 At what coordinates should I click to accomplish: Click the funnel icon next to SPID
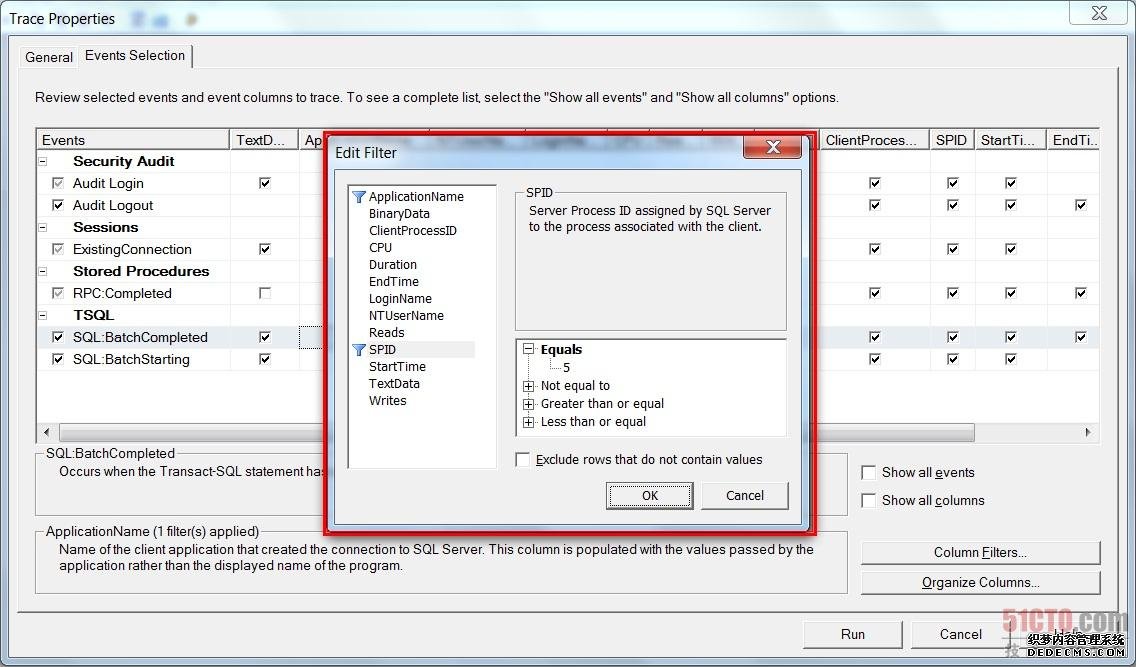[x=359, y=350]
